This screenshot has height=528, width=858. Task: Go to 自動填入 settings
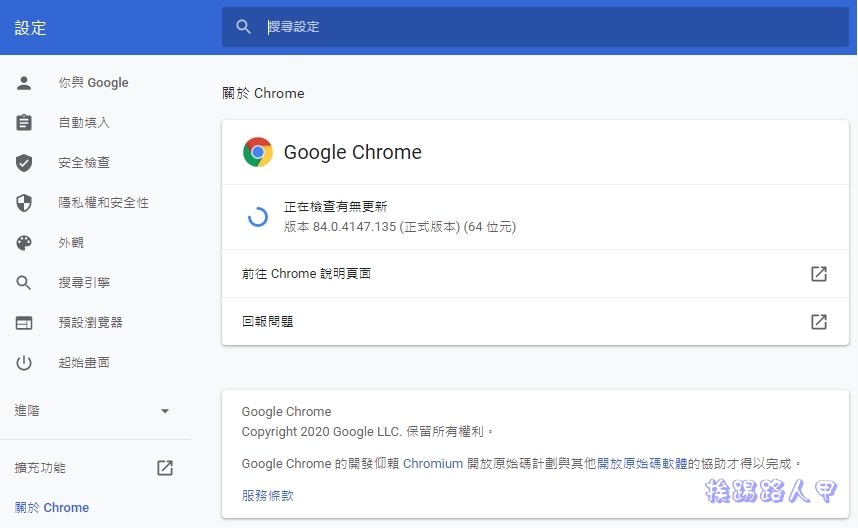(84, 123)
